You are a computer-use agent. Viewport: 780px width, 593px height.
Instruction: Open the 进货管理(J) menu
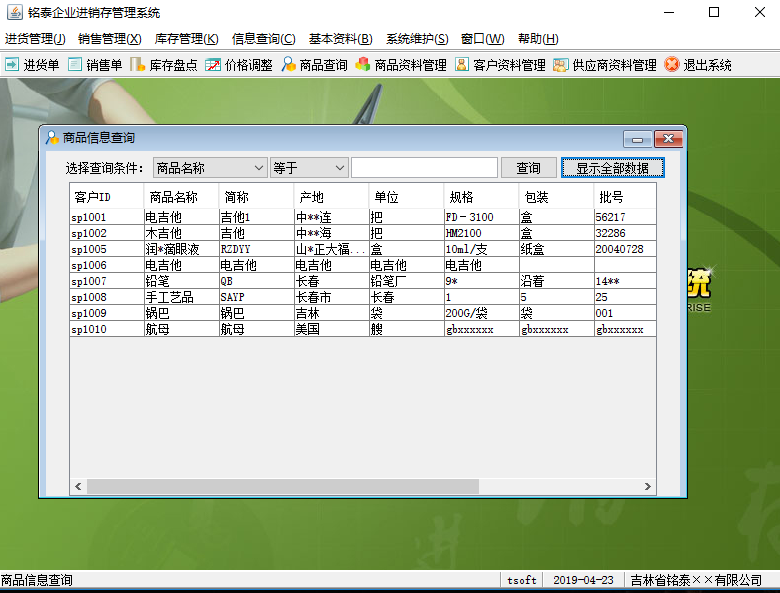pos(35,39)
